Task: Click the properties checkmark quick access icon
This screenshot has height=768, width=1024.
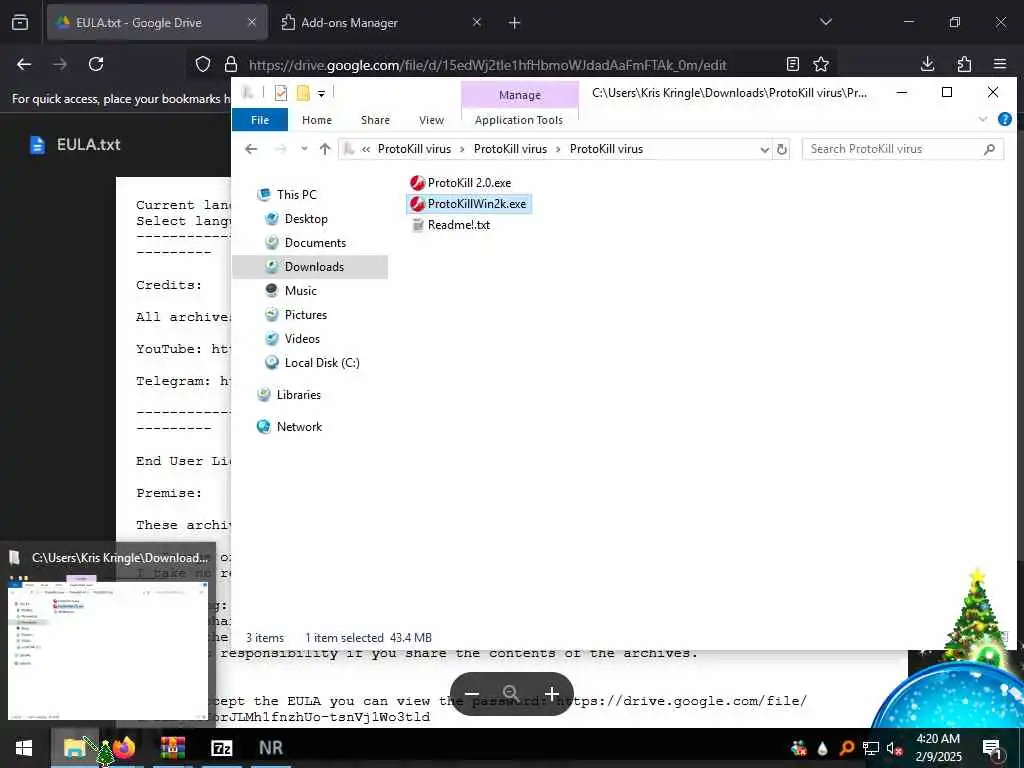Action: click(281, 93)
